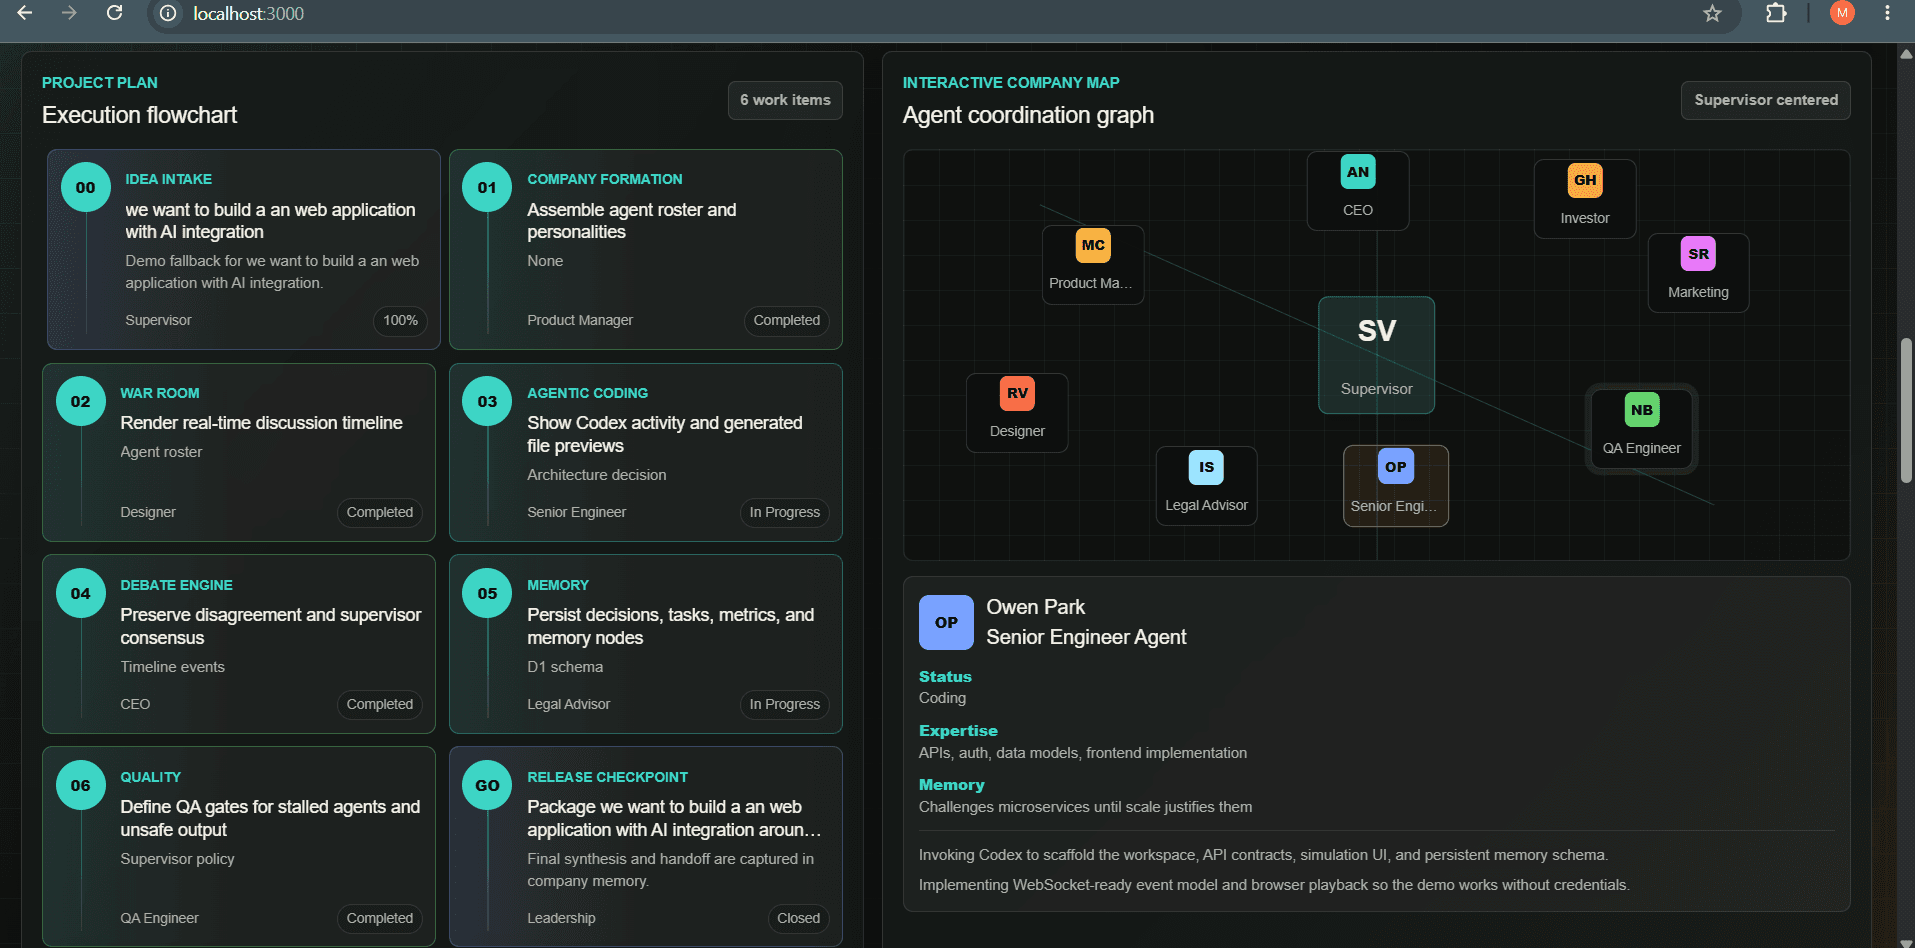Open the Chrome three-dot menu
This screenshot has height=948, width=1915.
click(x=1887, y=13)
